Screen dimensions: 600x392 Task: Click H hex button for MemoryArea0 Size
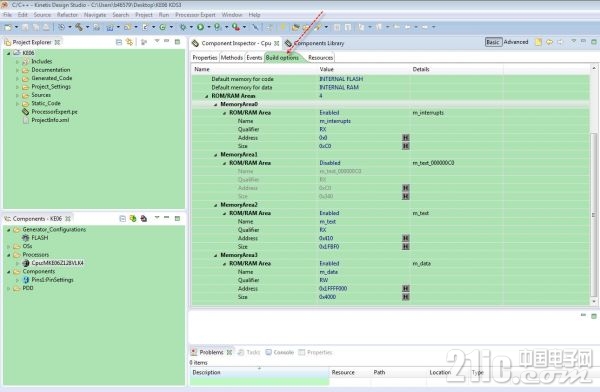tap(406, 146)
